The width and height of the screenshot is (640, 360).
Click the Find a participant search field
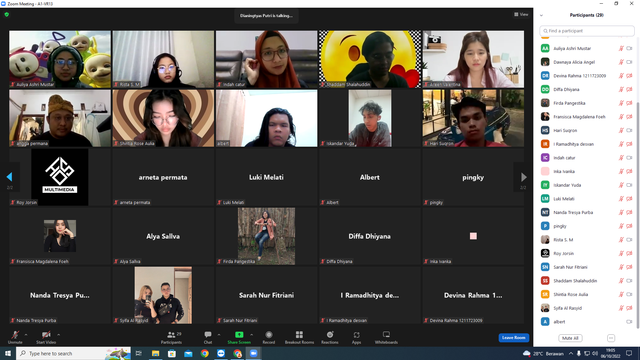point(587,31)
